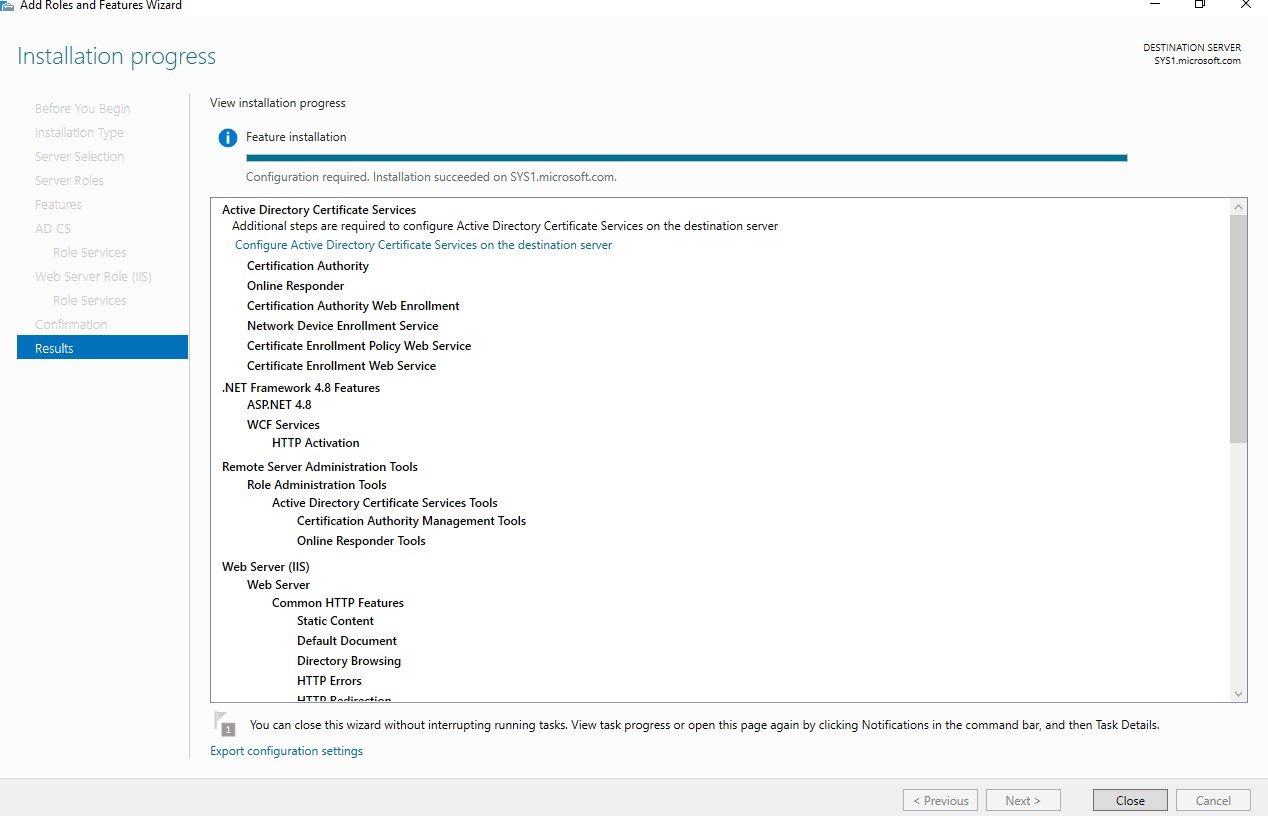Select Results step in the wizard sidebar
The image size is (1268, 816).
coord(102,348)
